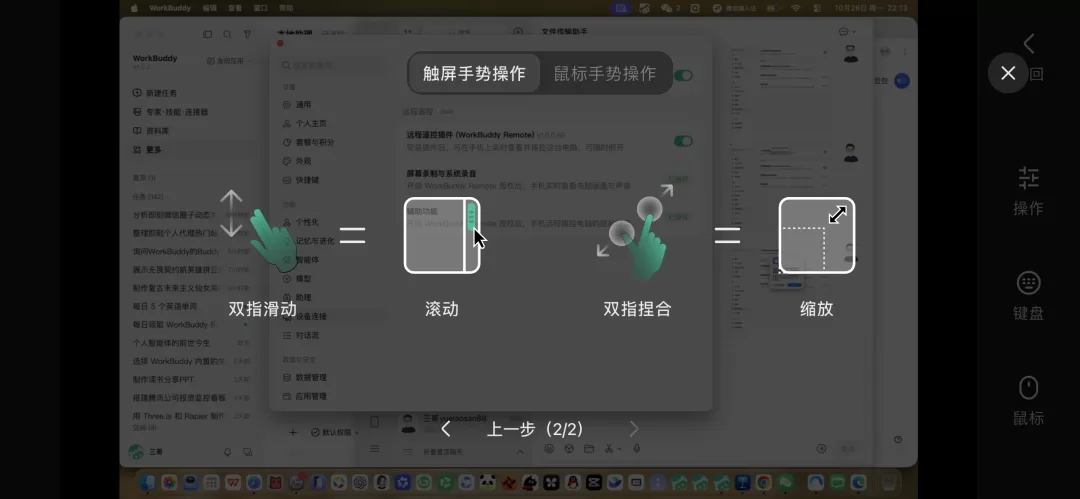
Task: Switch to the 鼠标手势操作 tab
Action: [605, 73]
